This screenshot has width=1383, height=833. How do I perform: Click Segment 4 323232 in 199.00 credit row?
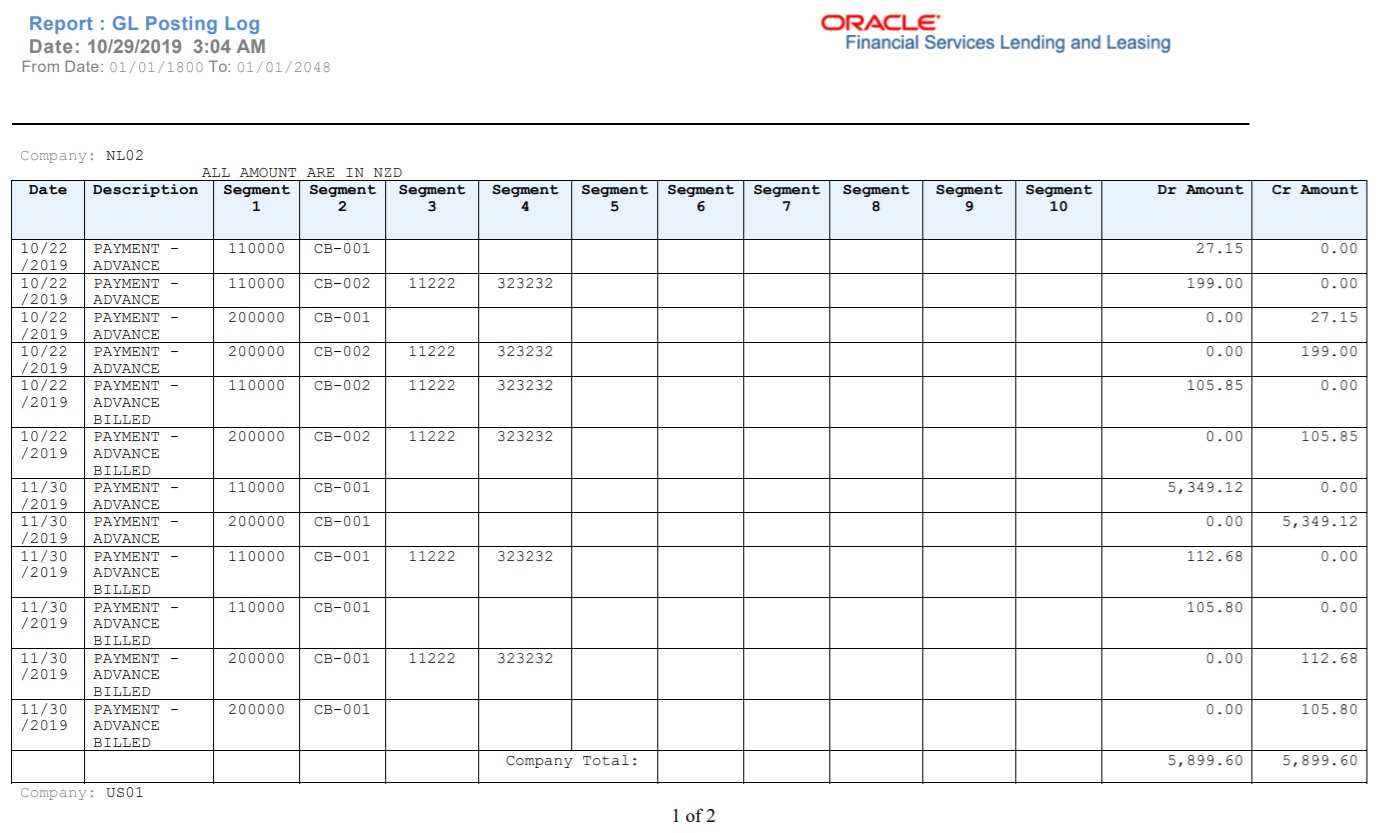point(525,351)
